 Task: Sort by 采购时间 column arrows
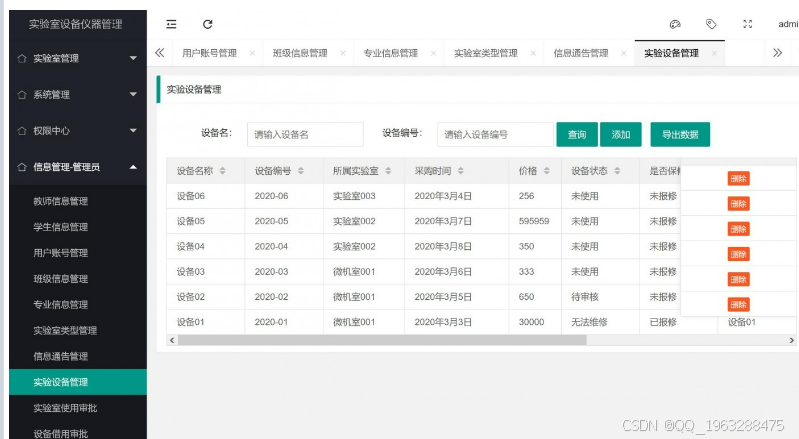point(461,171)
